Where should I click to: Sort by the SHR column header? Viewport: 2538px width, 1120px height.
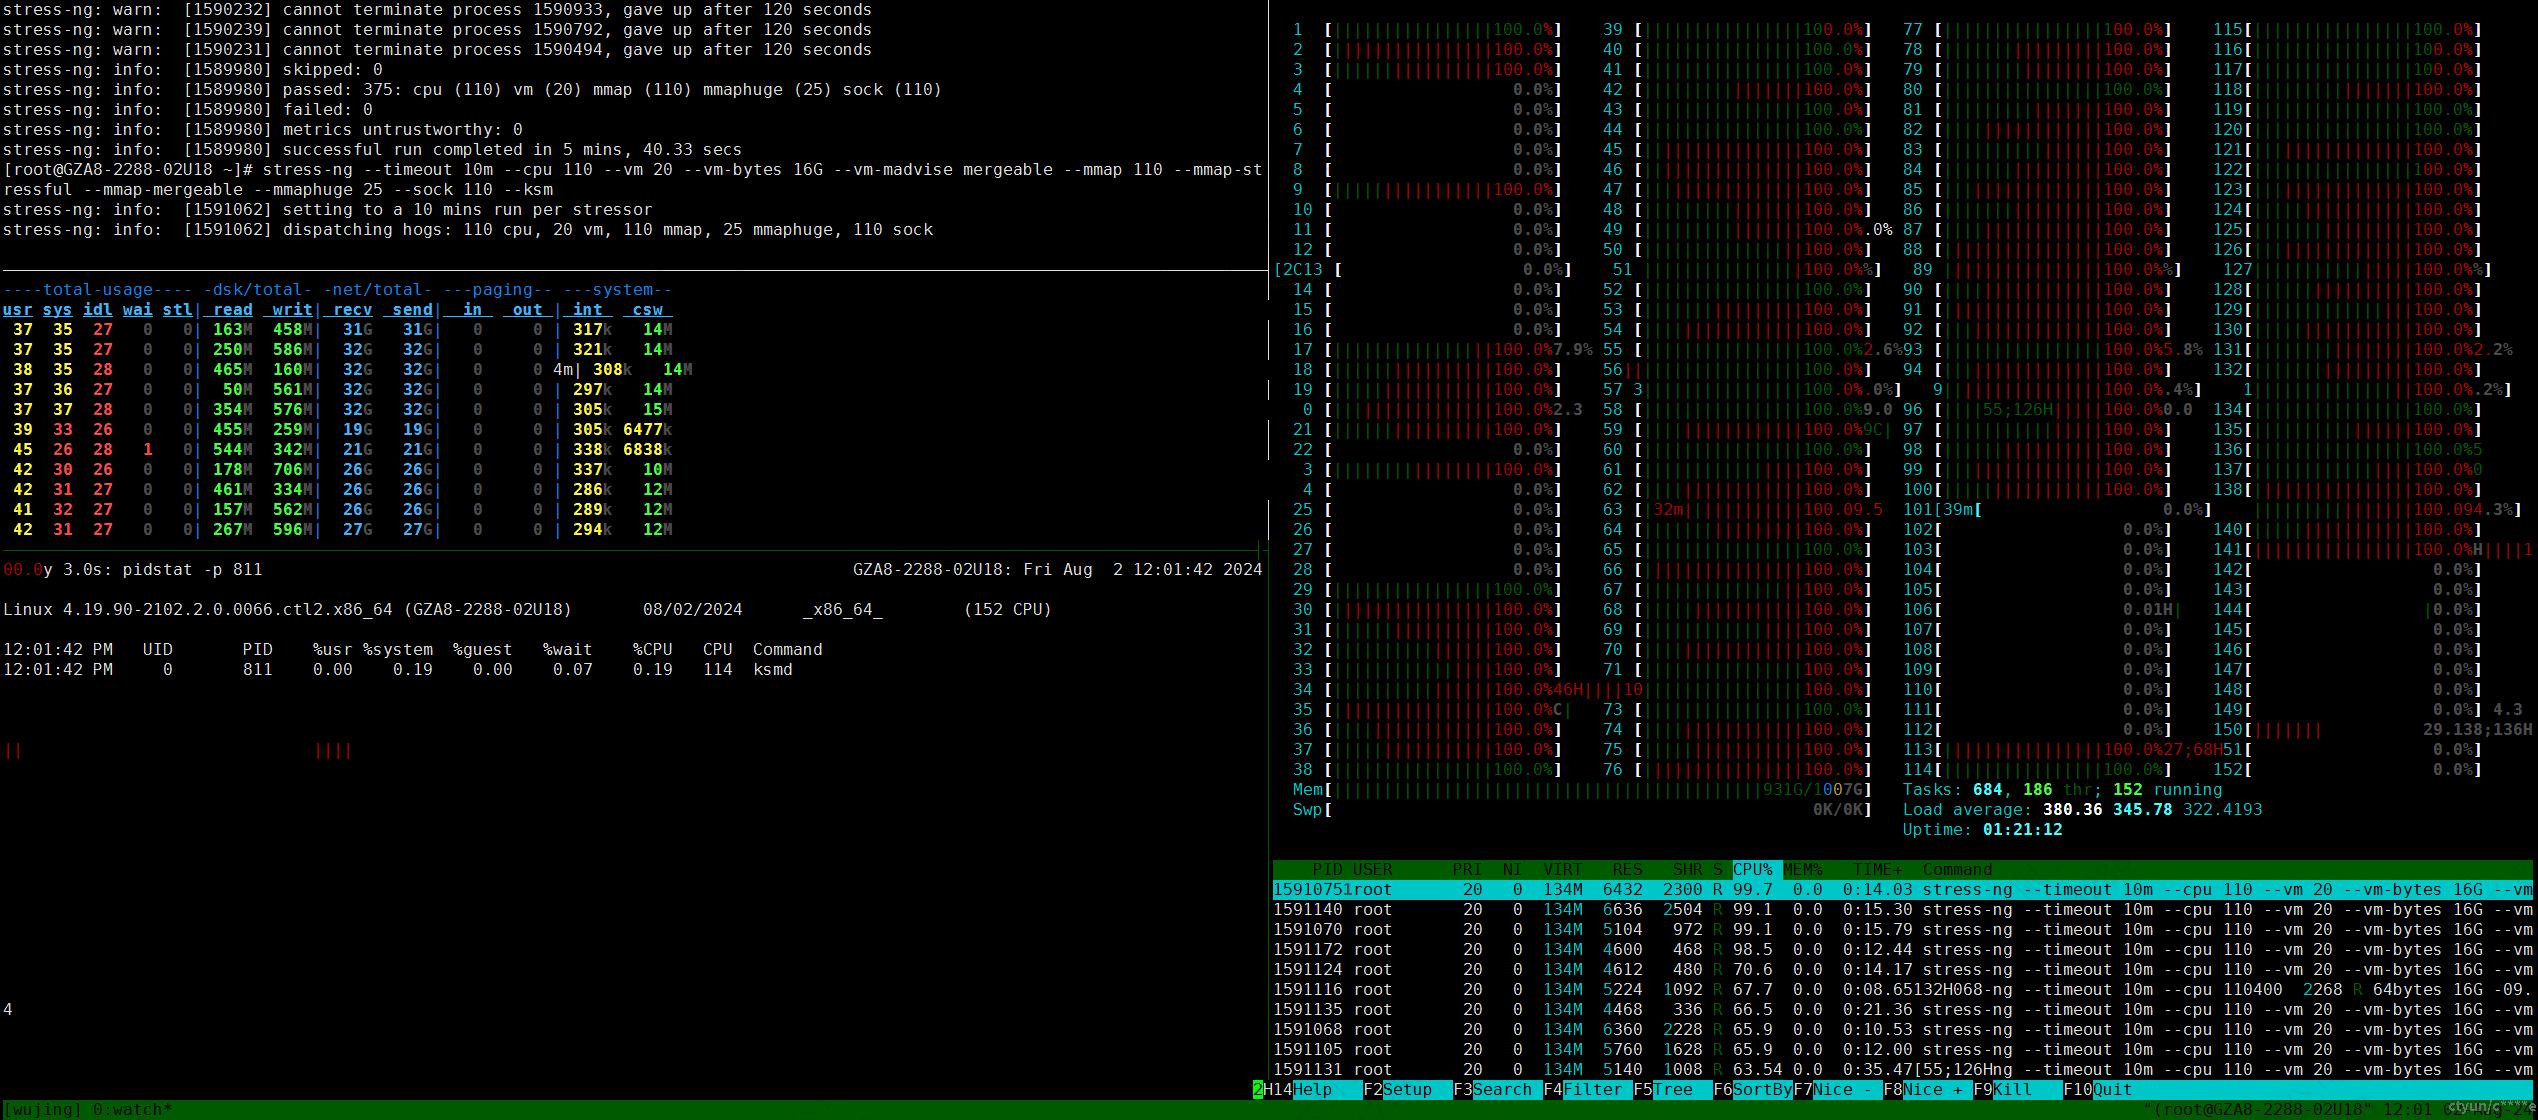click(x=1687, y=870)
